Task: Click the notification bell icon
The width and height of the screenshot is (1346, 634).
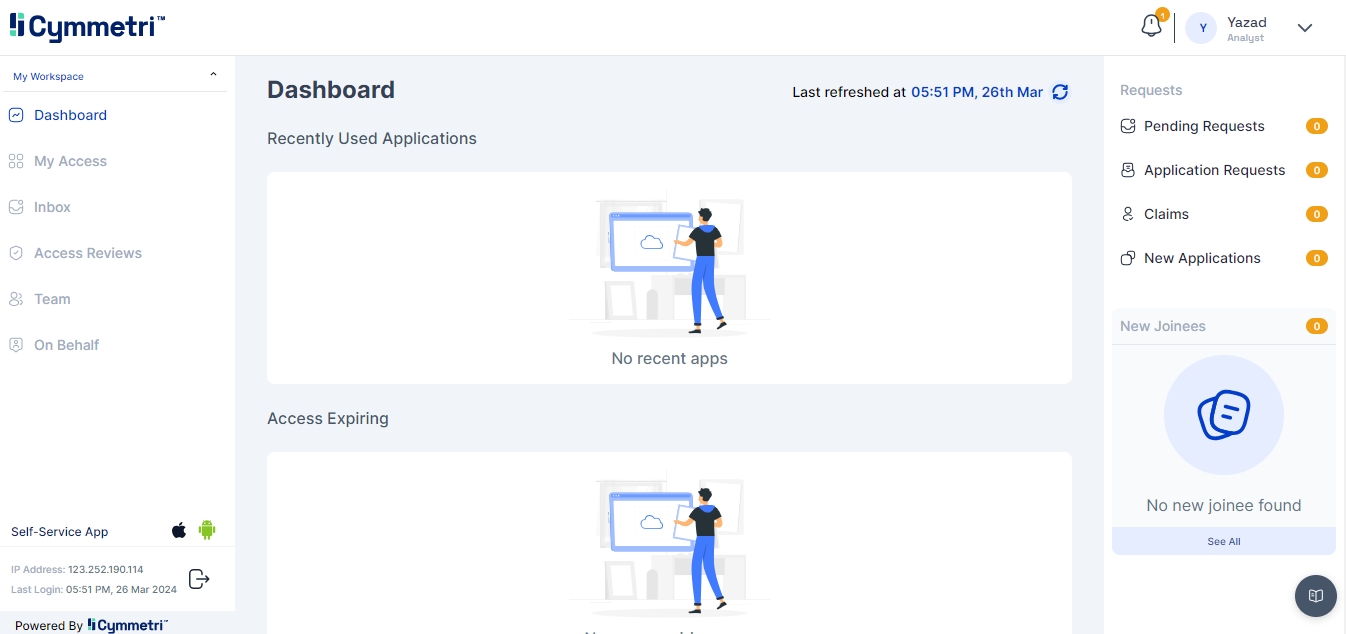Action: (x=1151, y=27)
